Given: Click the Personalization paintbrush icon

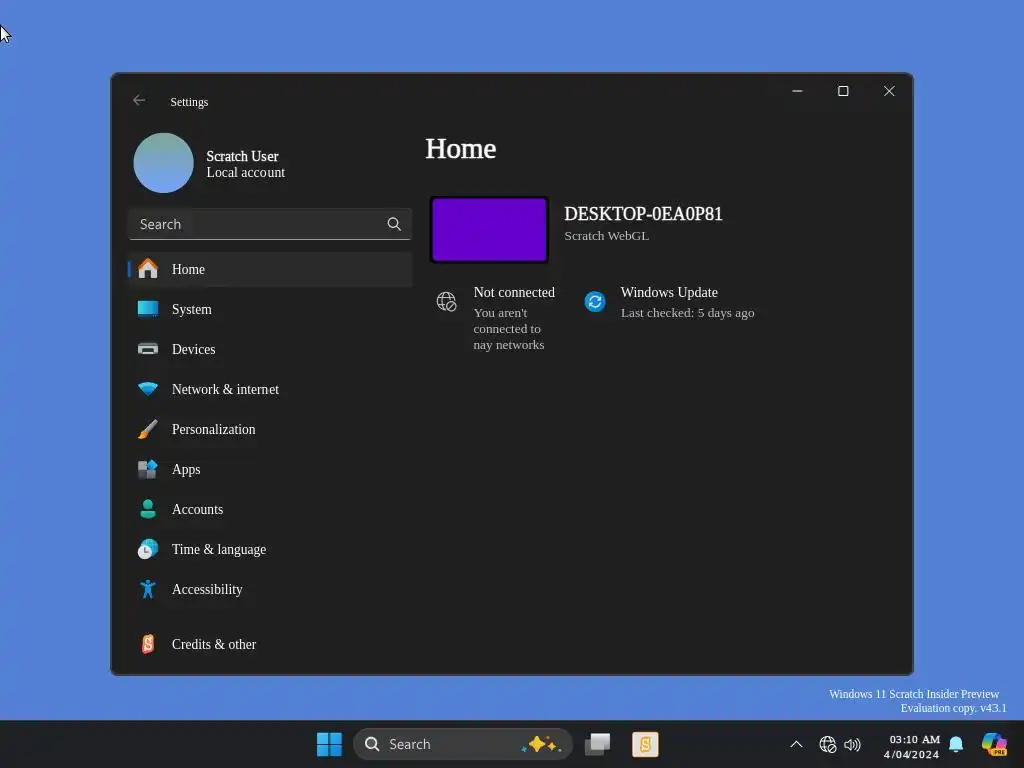Looking at the screenshot, I should pos(148,429).
